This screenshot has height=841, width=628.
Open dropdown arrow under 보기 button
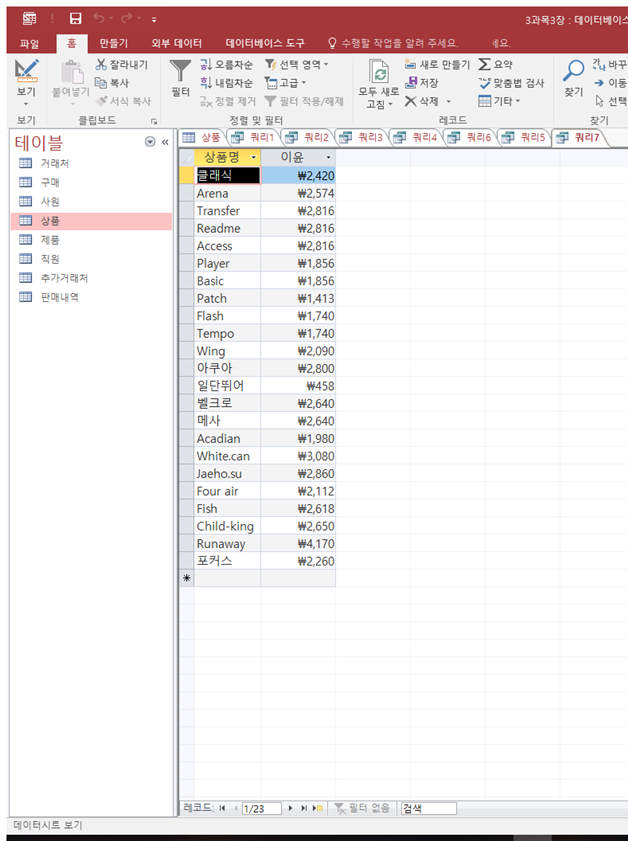click(26, 104)
